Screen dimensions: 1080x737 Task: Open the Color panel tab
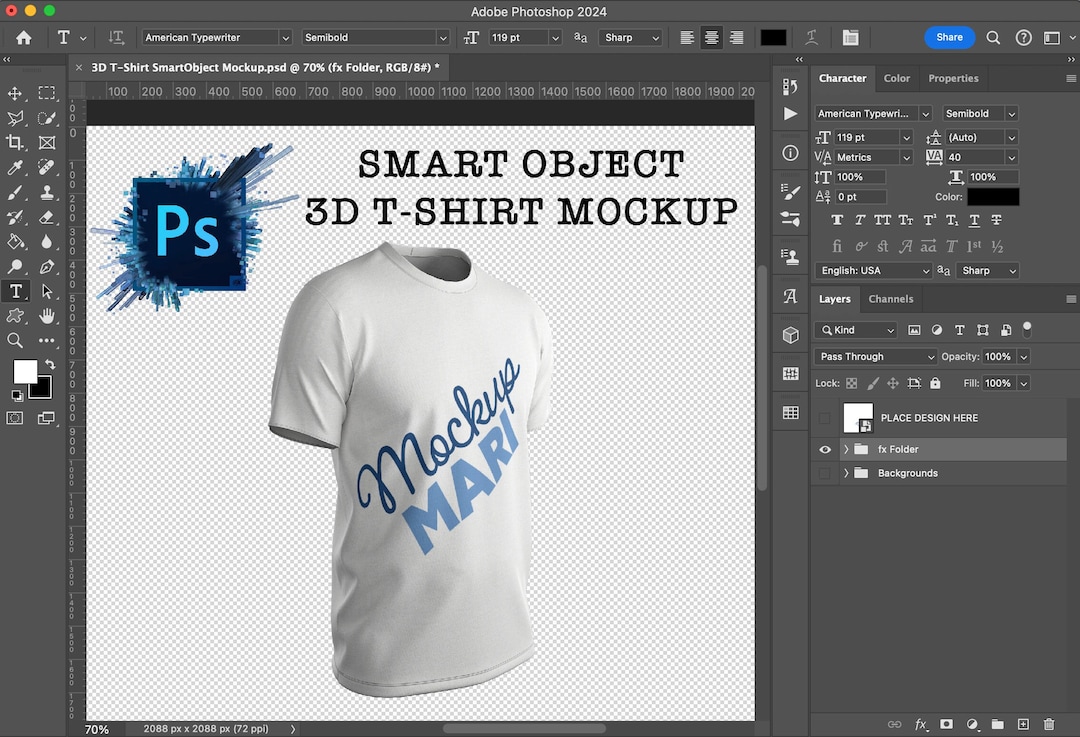[896, 78]
